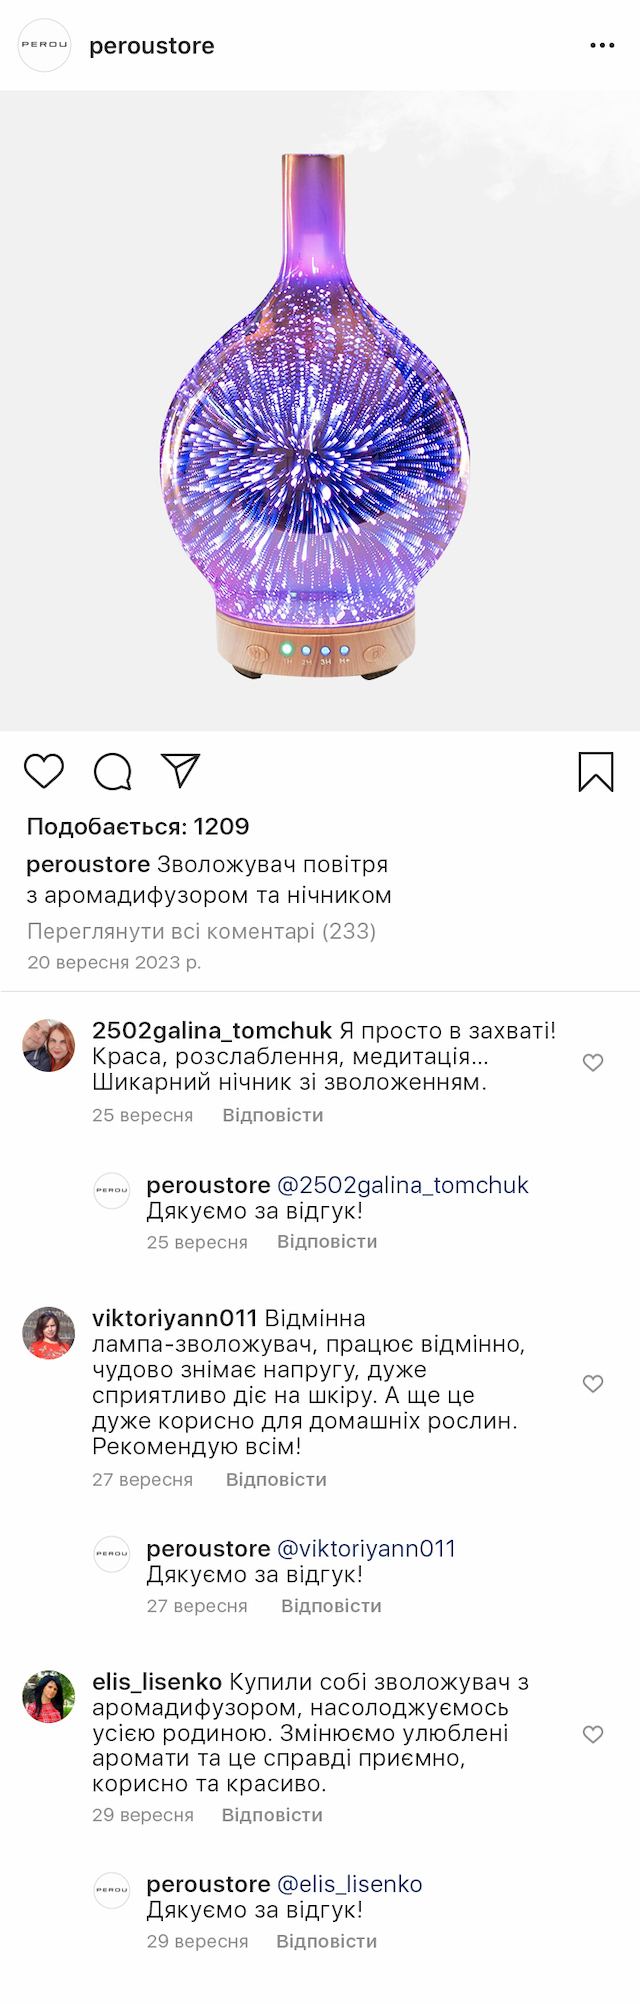Viewport: 640px width, 2004px height.
Task: Open the @viktoriyann011 mention link
Action: coord(366,1549)
